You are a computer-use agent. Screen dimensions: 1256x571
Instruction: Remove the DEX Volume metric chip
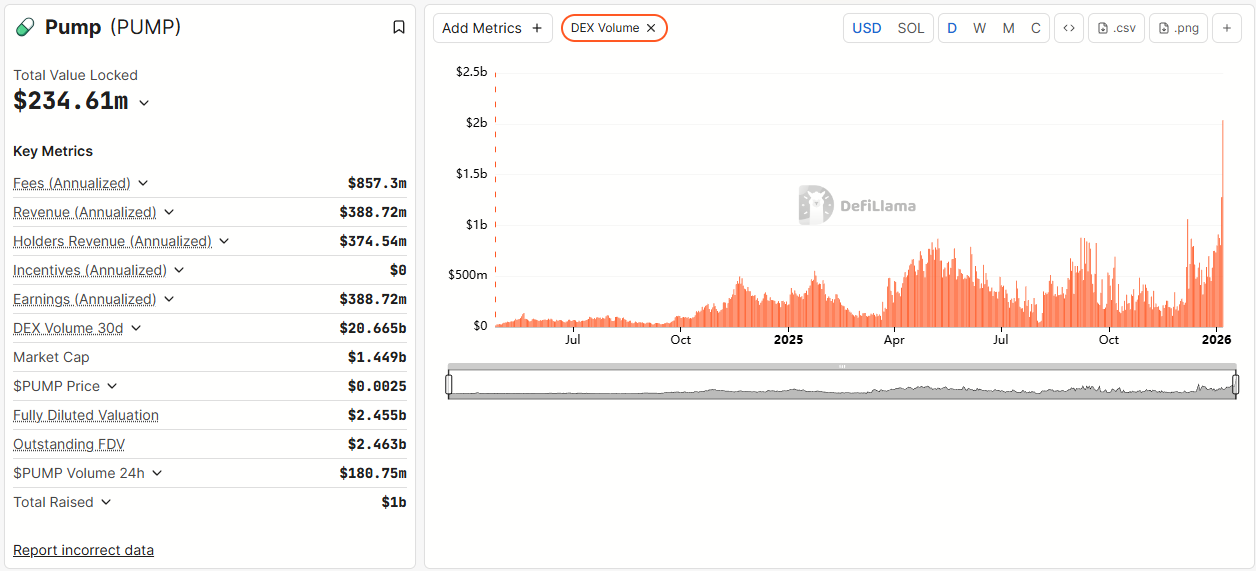click(x=651, y=28)
